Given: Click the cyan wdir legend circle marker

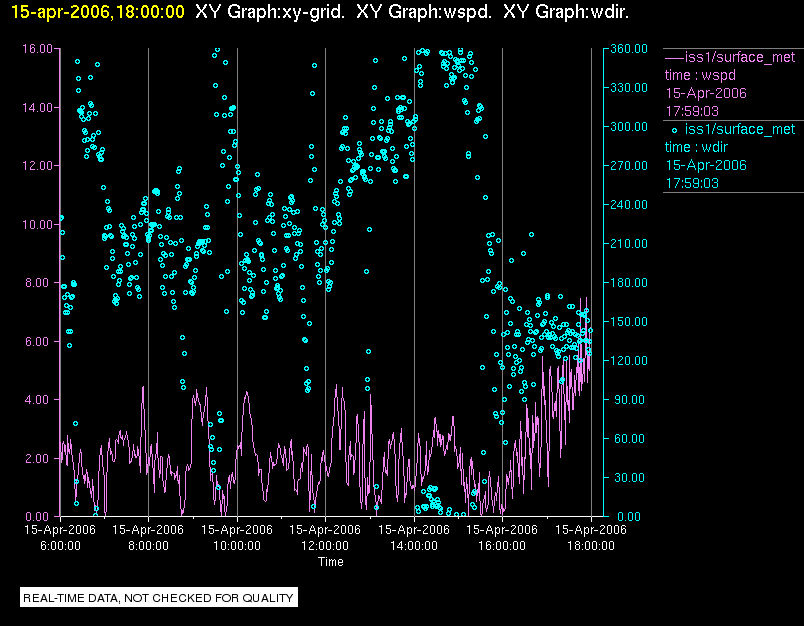Looking at the screenshot, I should (x=675, y=129).
